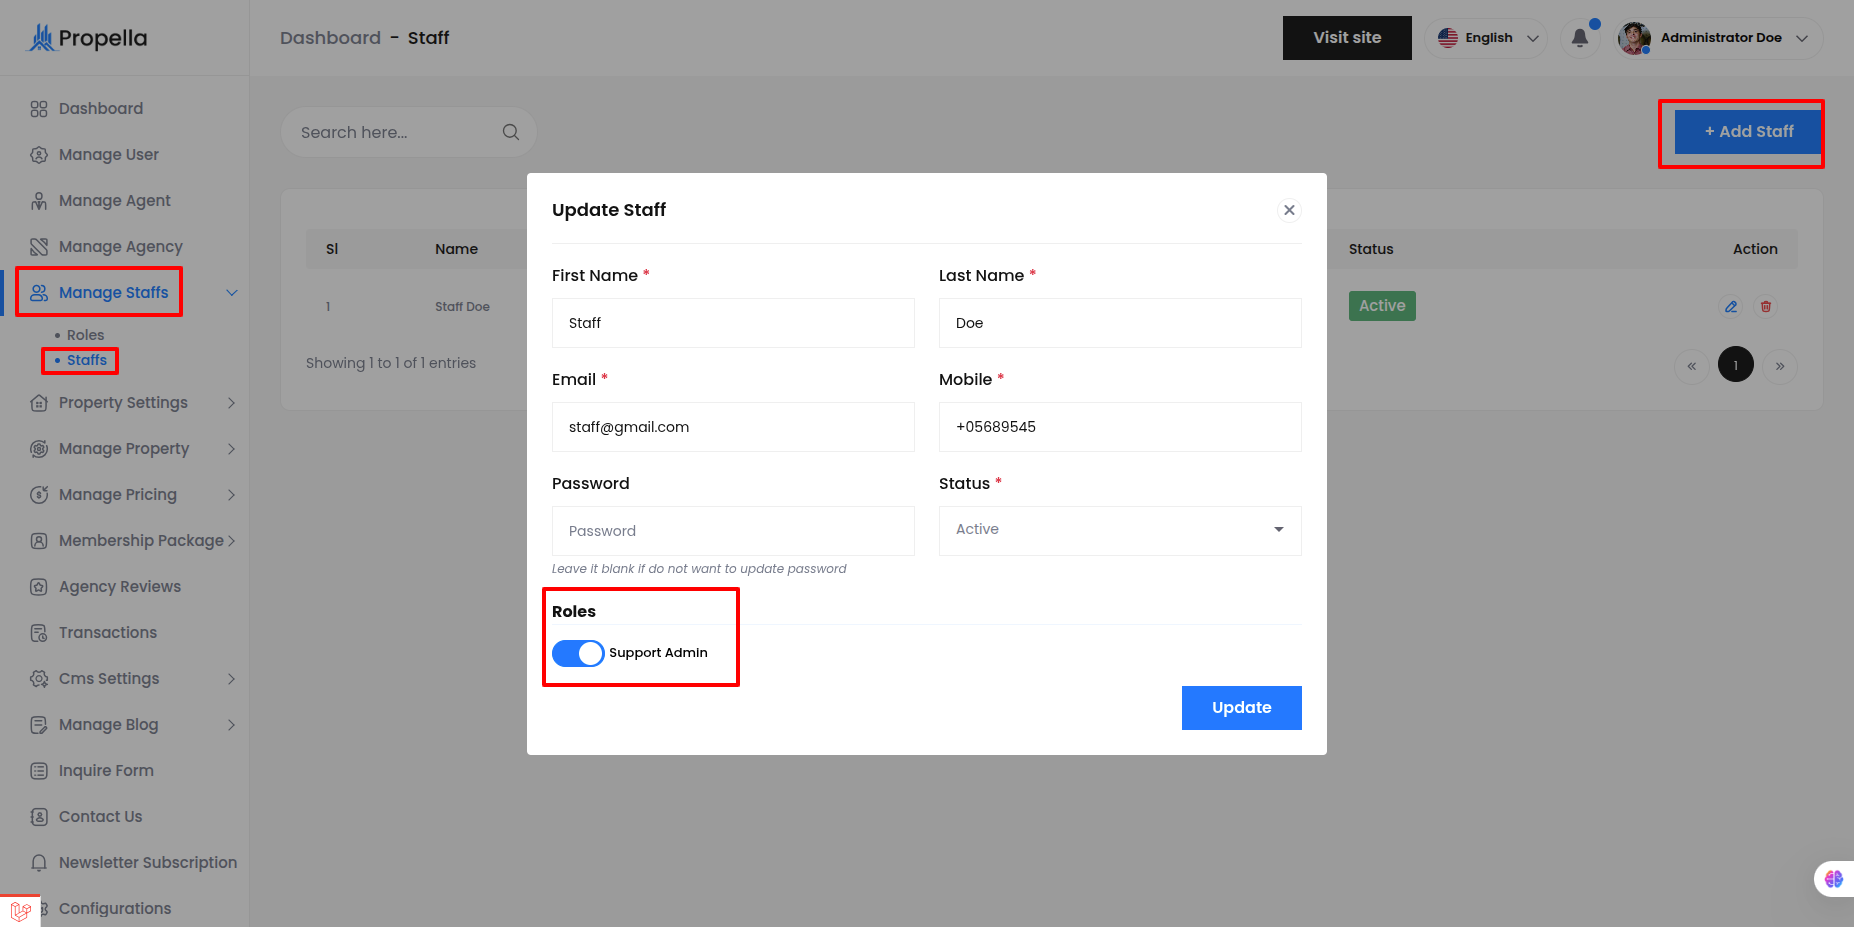Click the Search here box
1854x927 pixels.
coord(408,132)
